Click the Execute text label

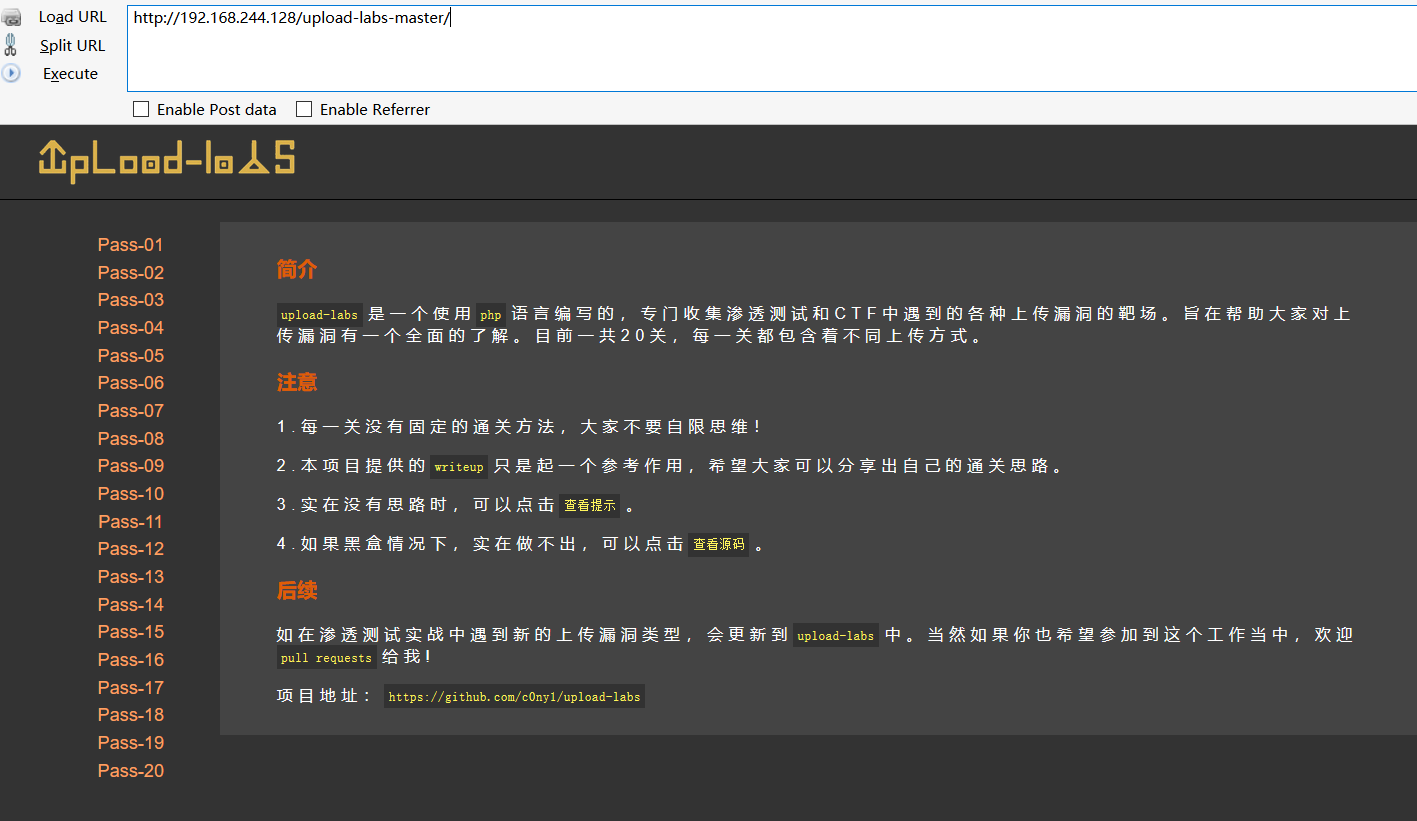click(x=69, y=73)
